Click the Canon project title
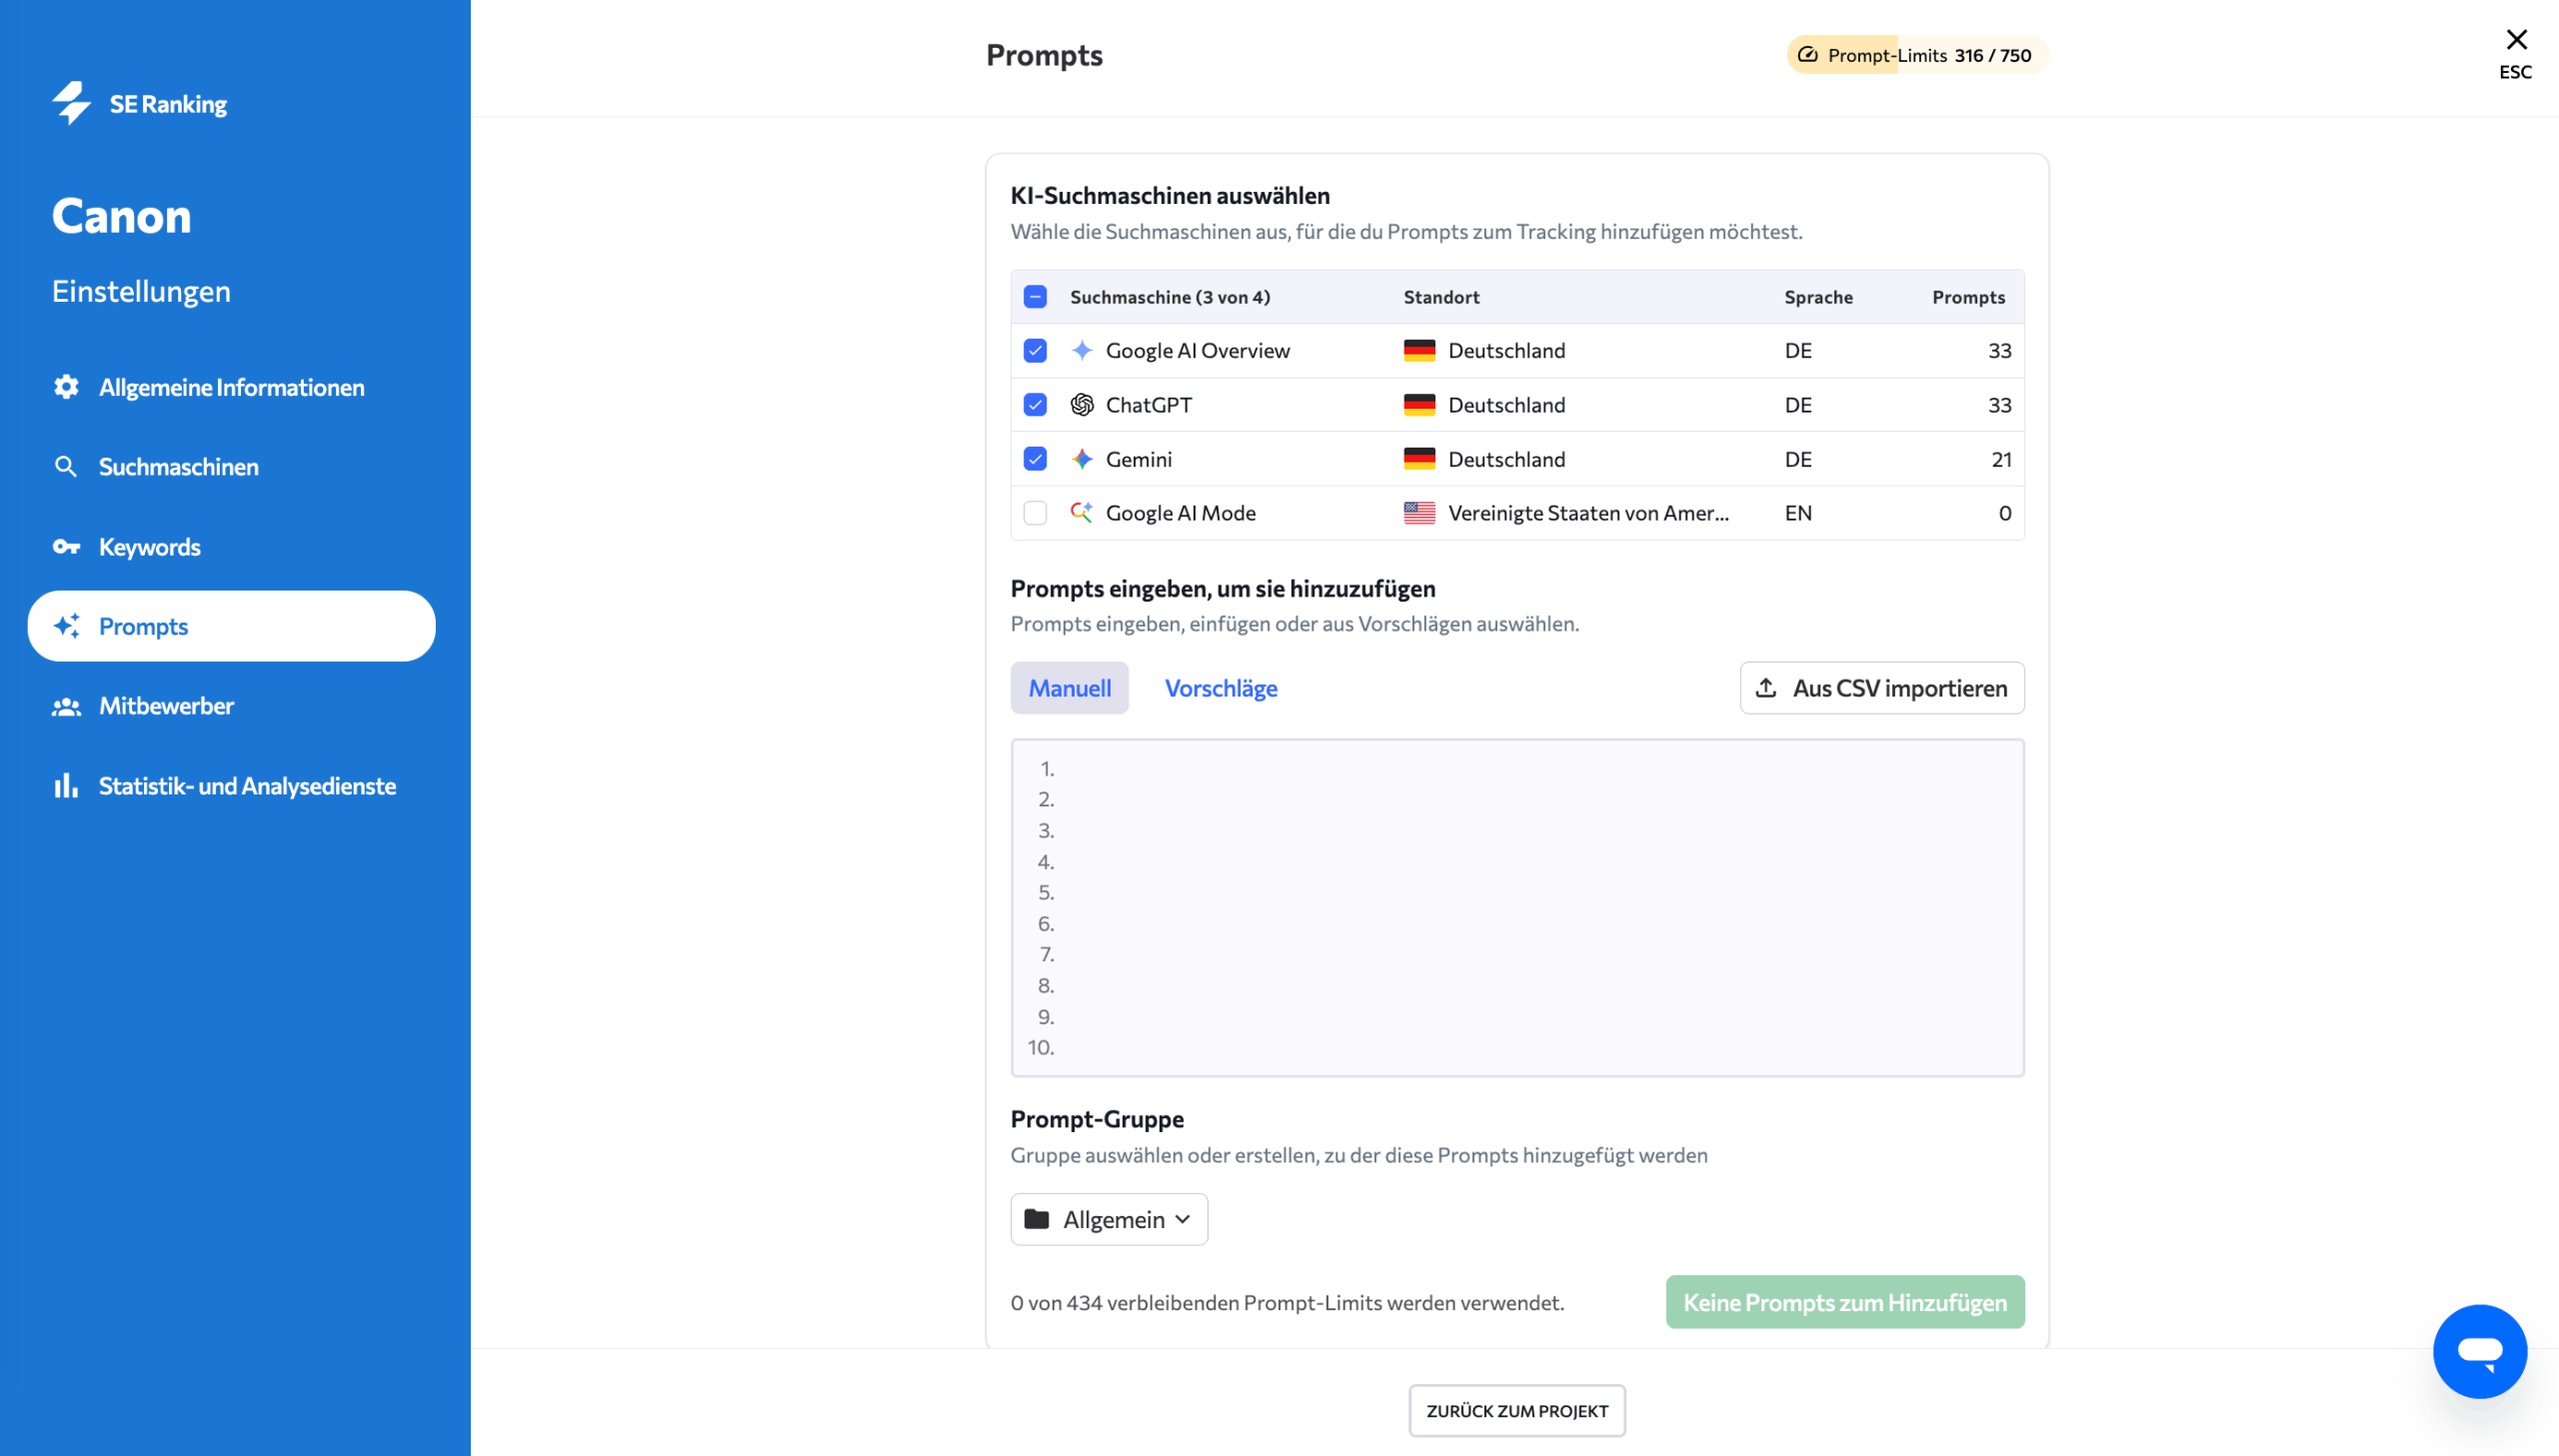 click(x=121, y=216)
